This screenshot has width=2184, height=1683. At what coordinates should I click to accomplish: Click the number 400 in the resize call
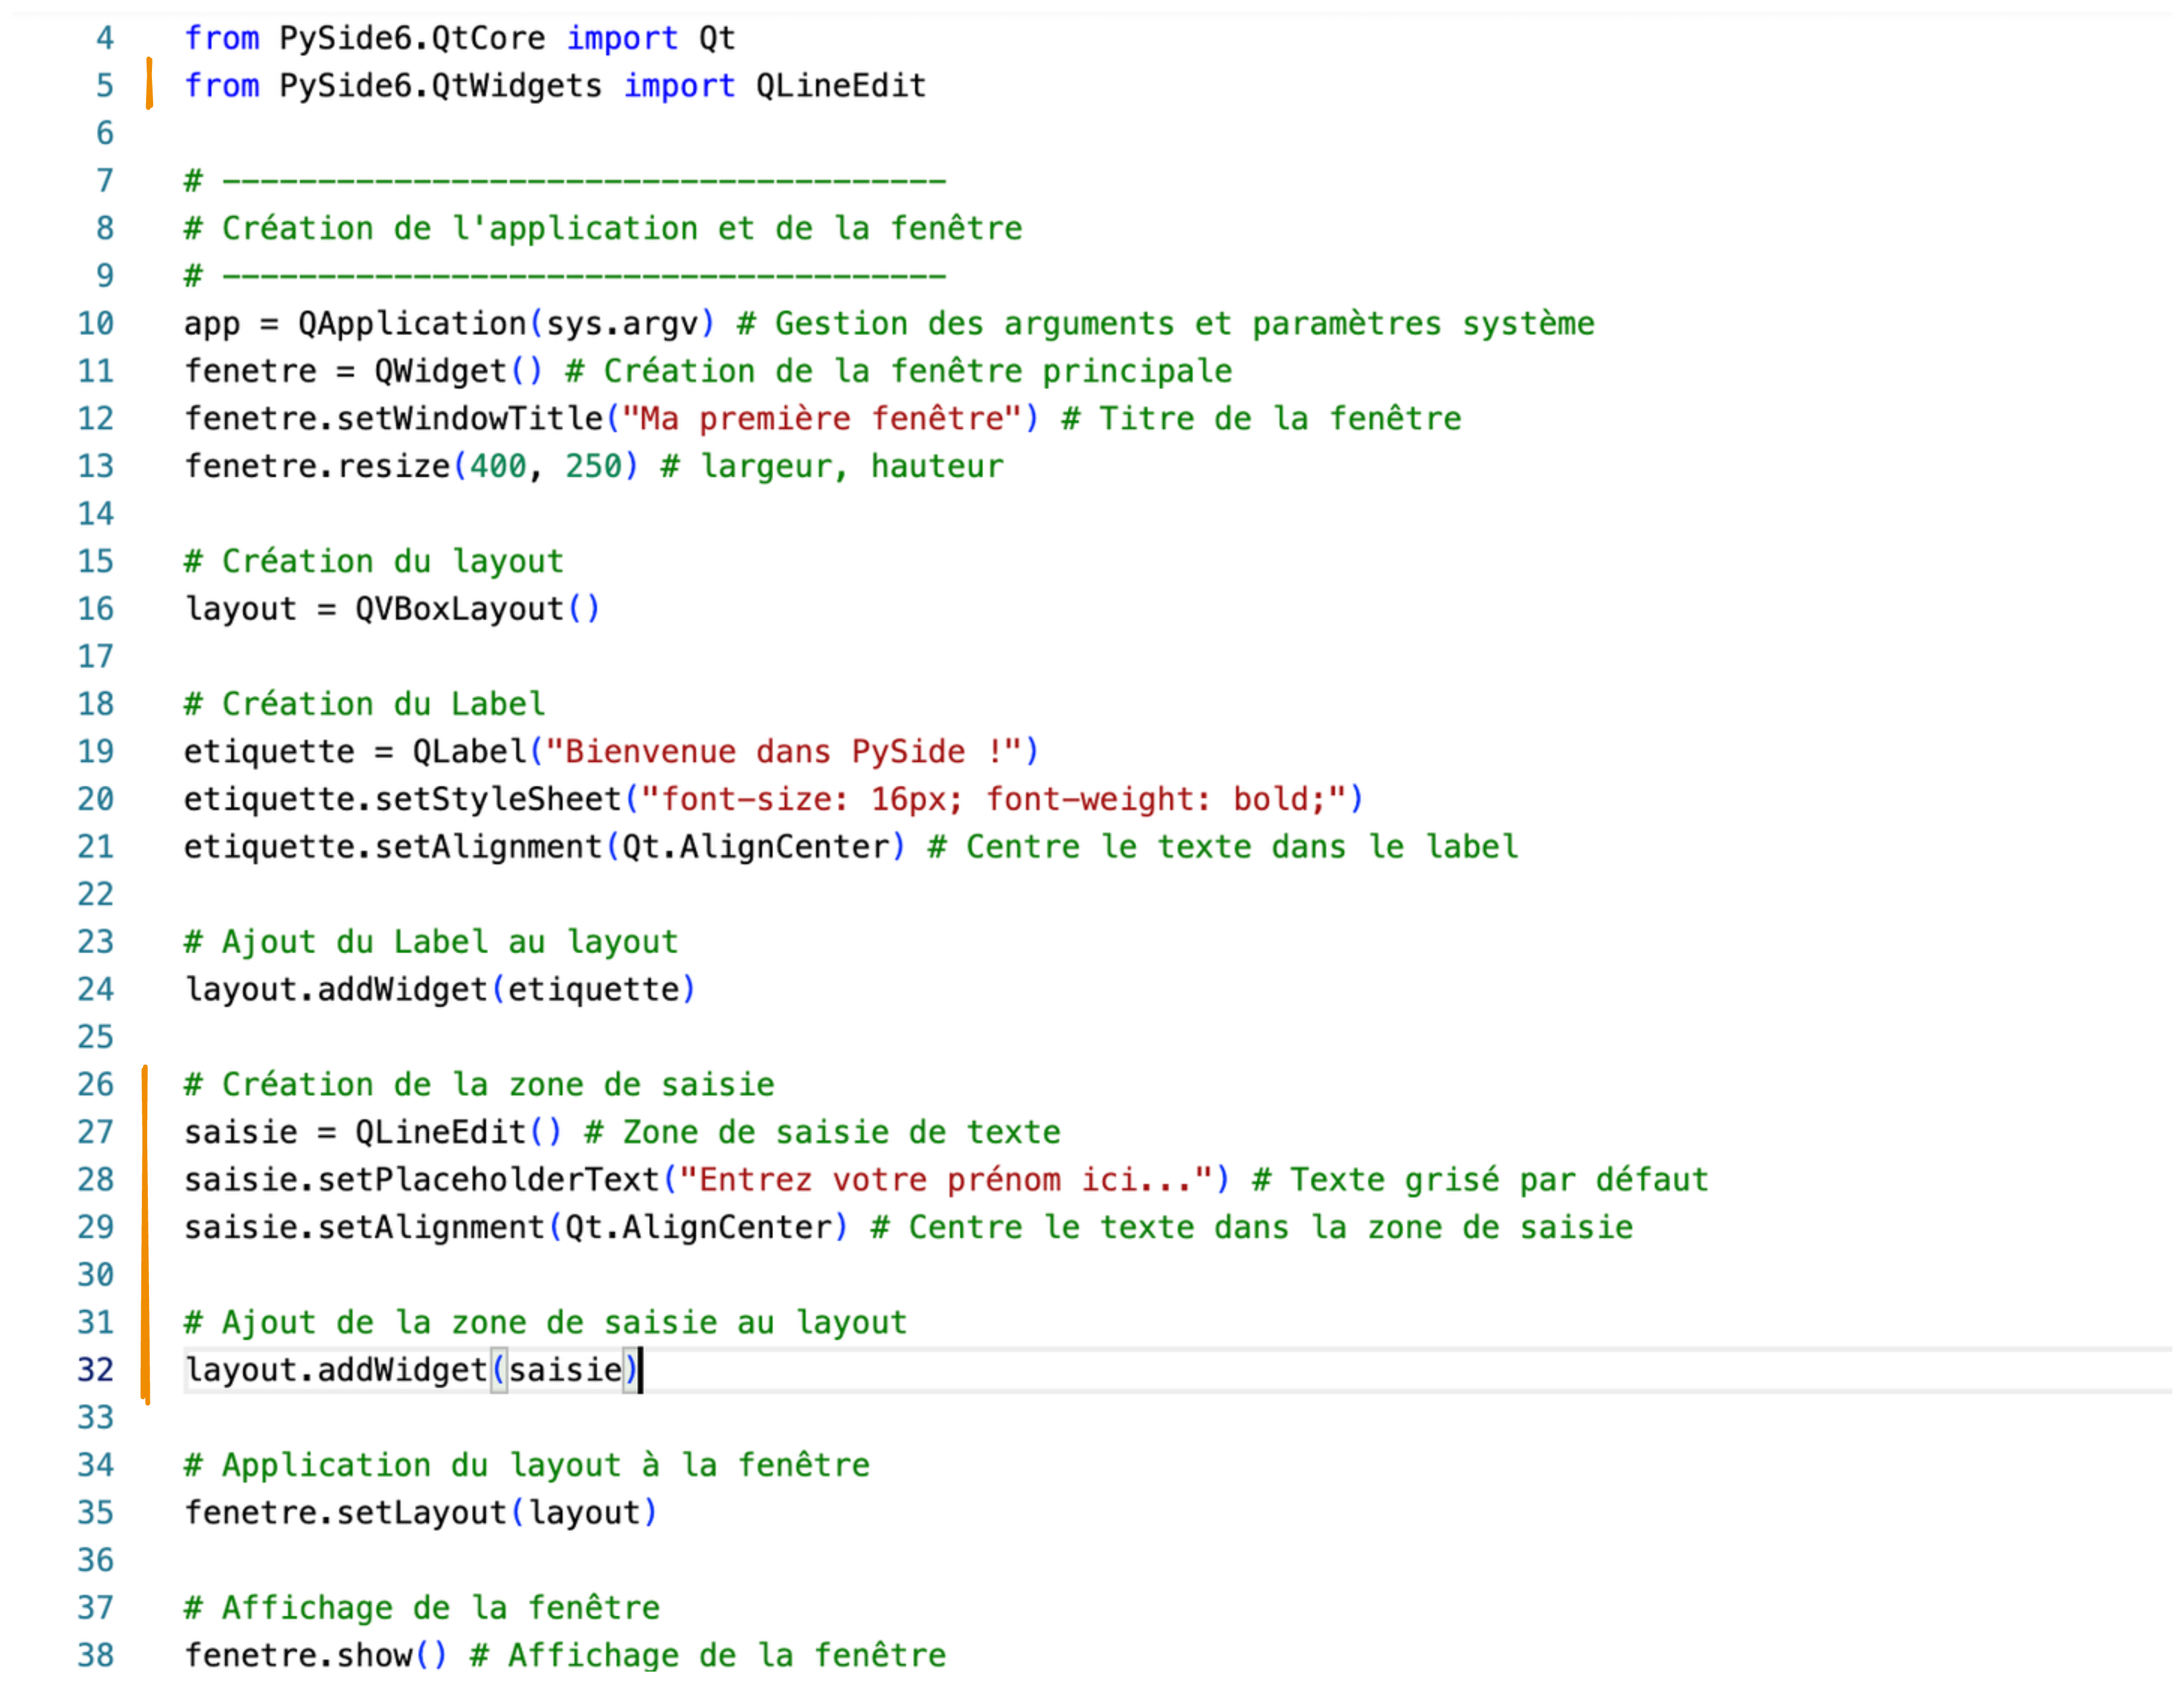[x=498, y=466]
